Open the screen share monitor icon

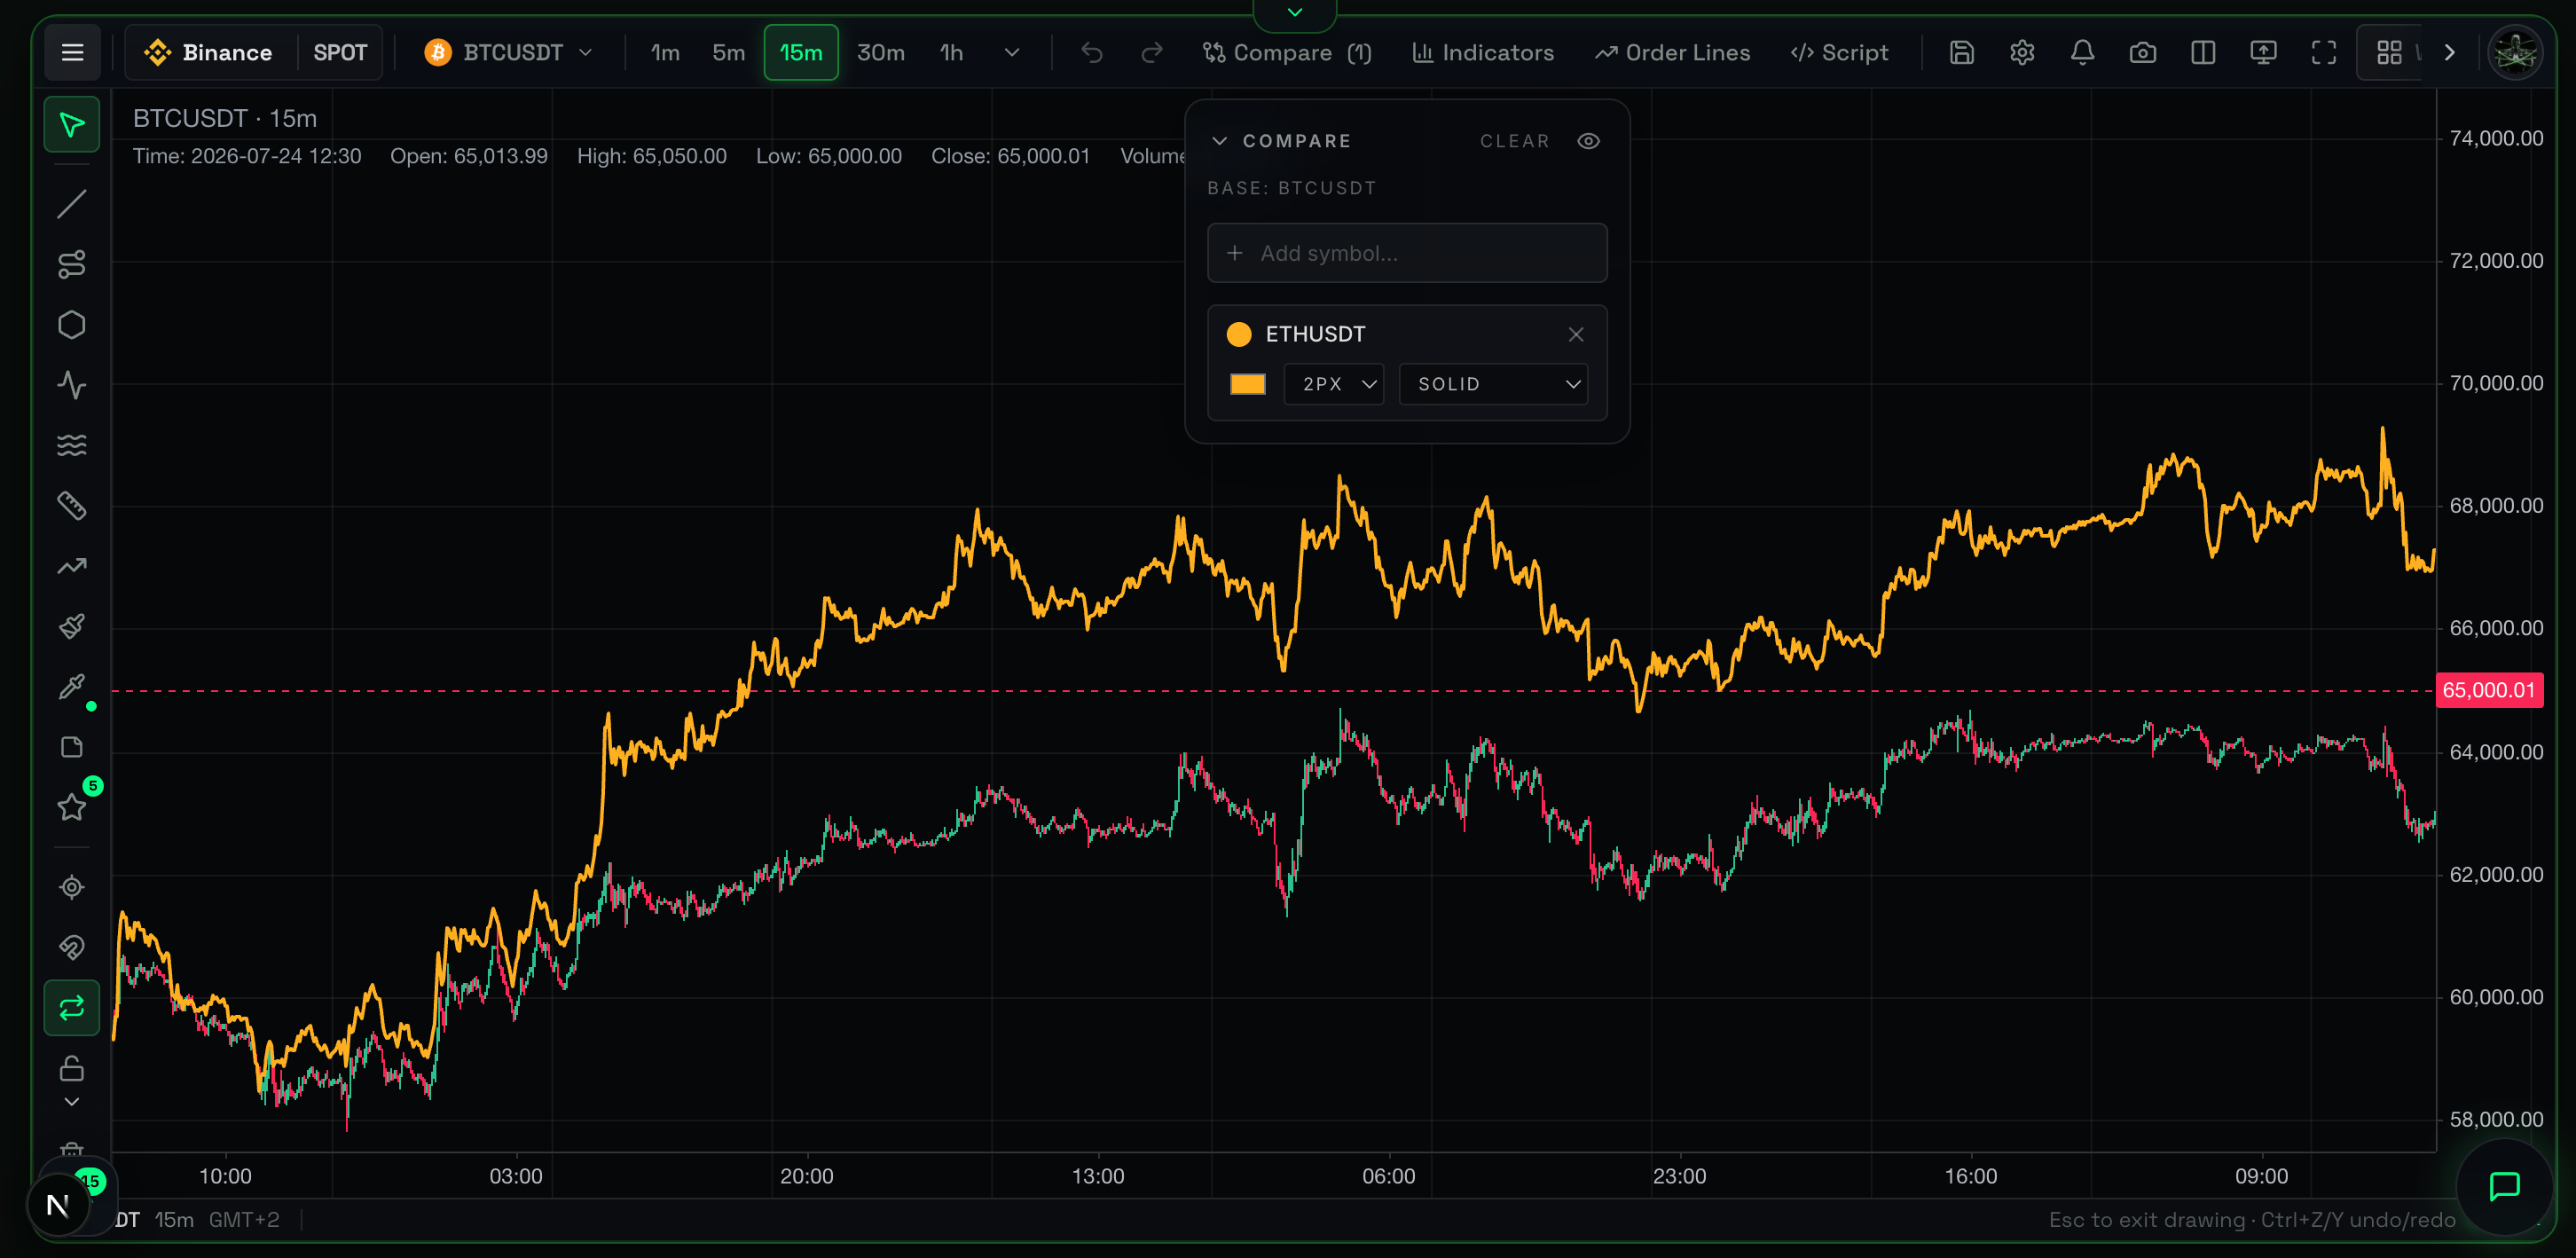click(2264, 53)
